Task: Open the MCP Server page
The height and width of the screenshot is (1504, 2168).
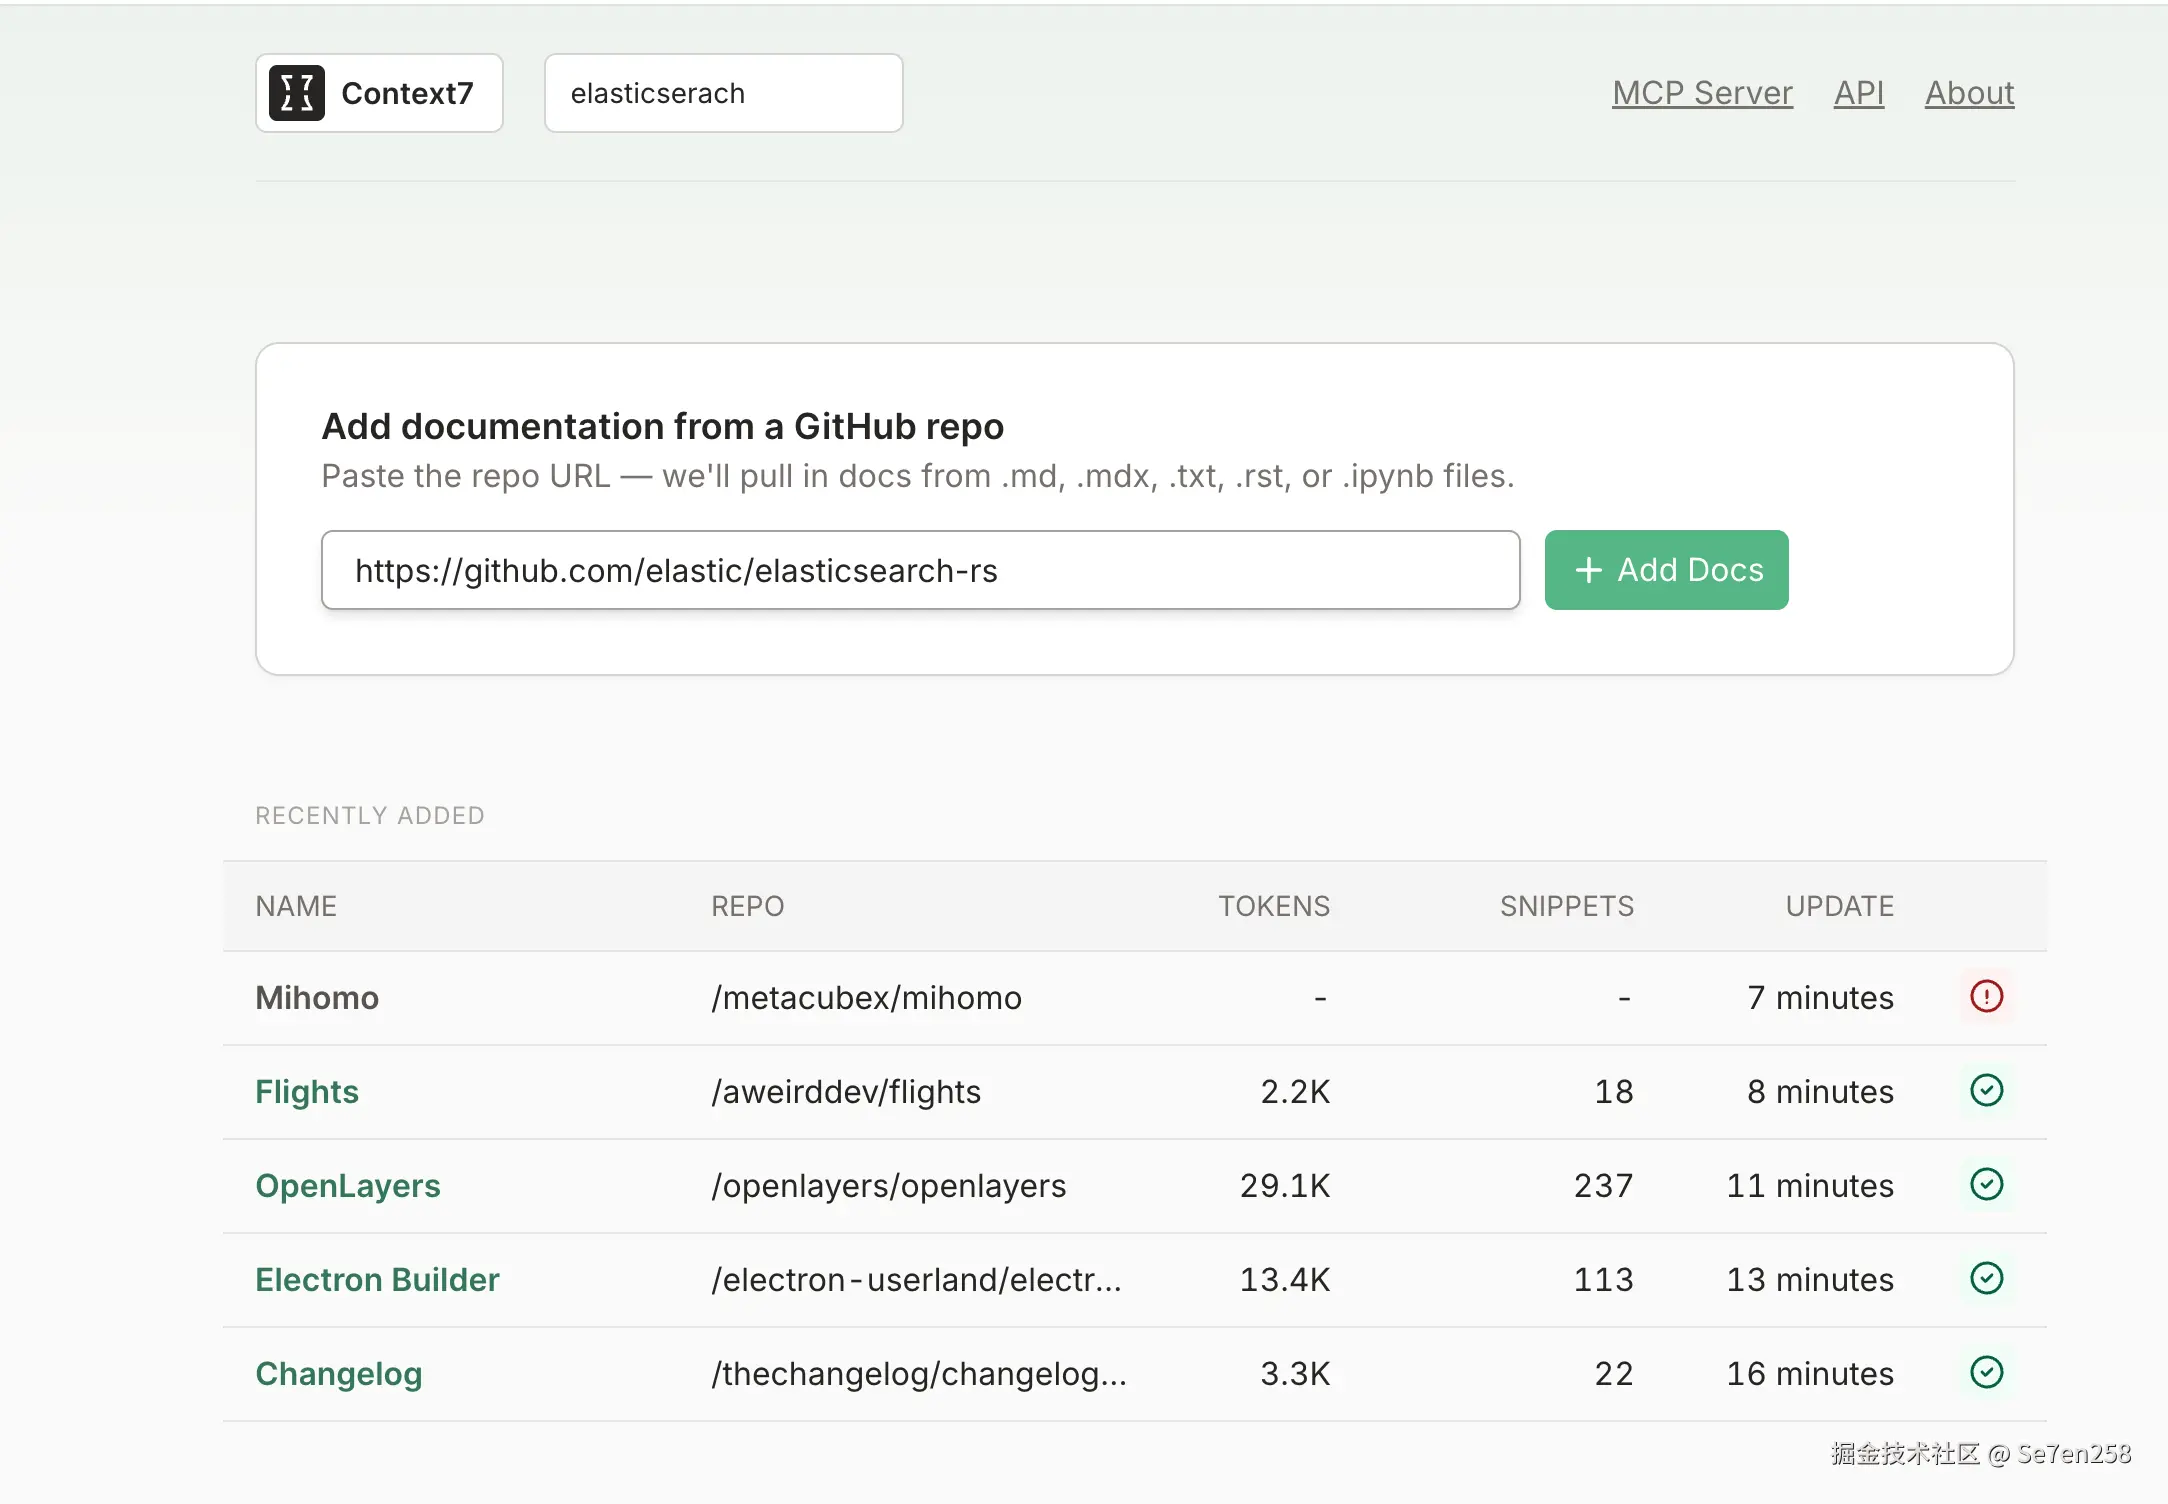Action: pos(1702,93)
